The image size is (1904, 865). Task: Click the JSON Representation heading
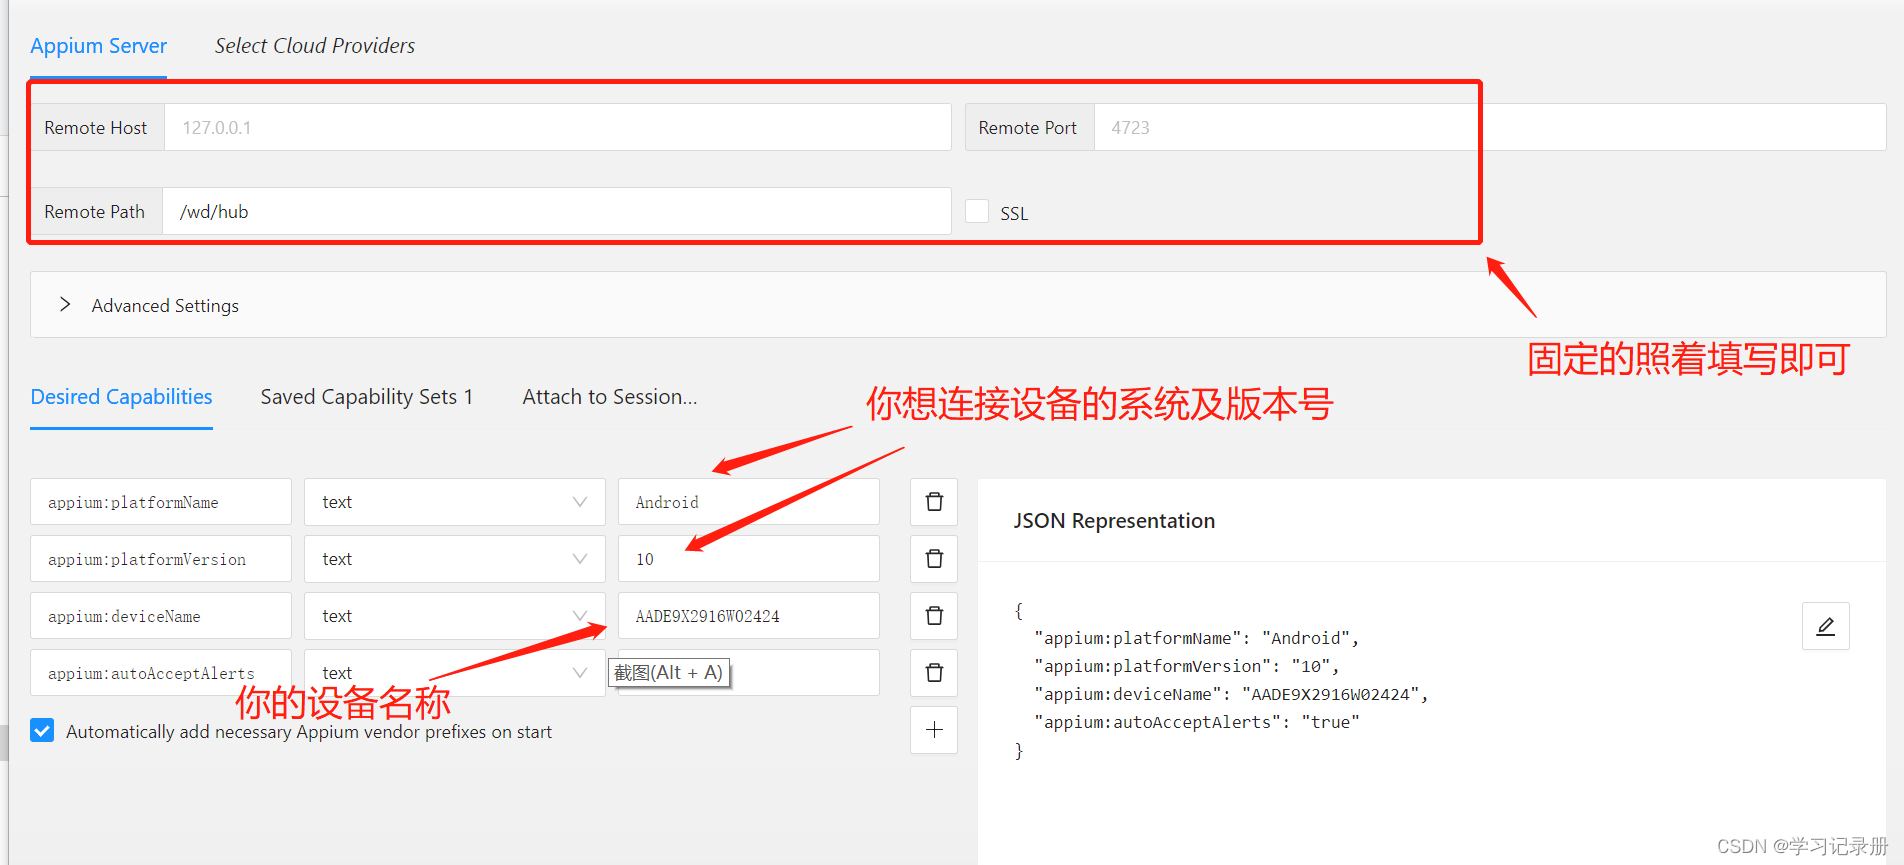(x=1114, y=521)
